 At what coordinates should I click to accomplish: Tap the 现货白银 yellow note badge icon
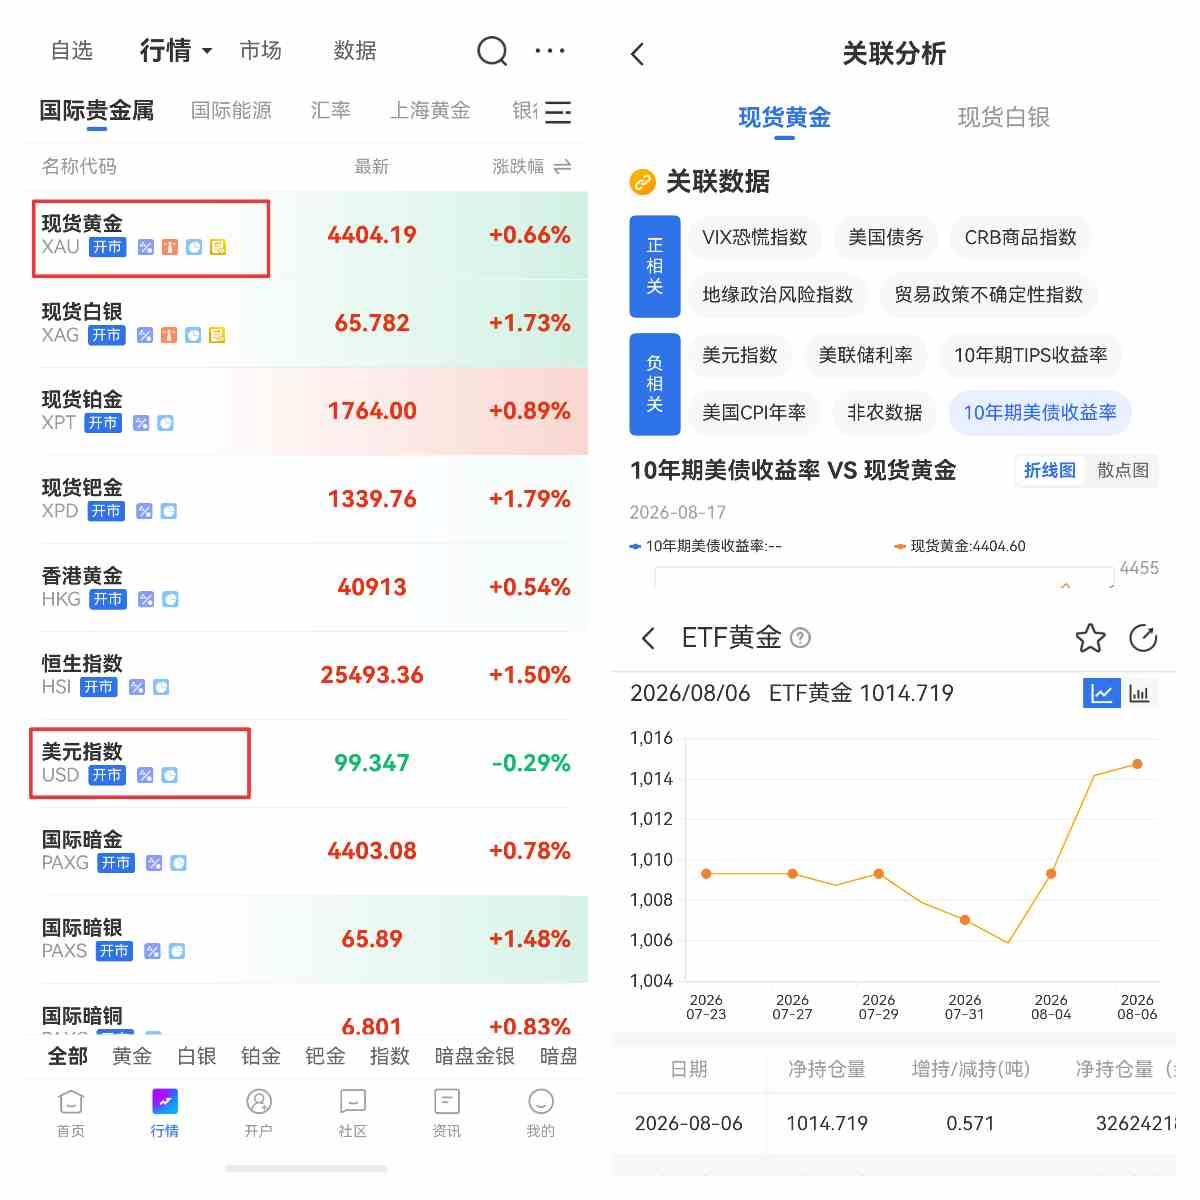(x=217, y=335)
